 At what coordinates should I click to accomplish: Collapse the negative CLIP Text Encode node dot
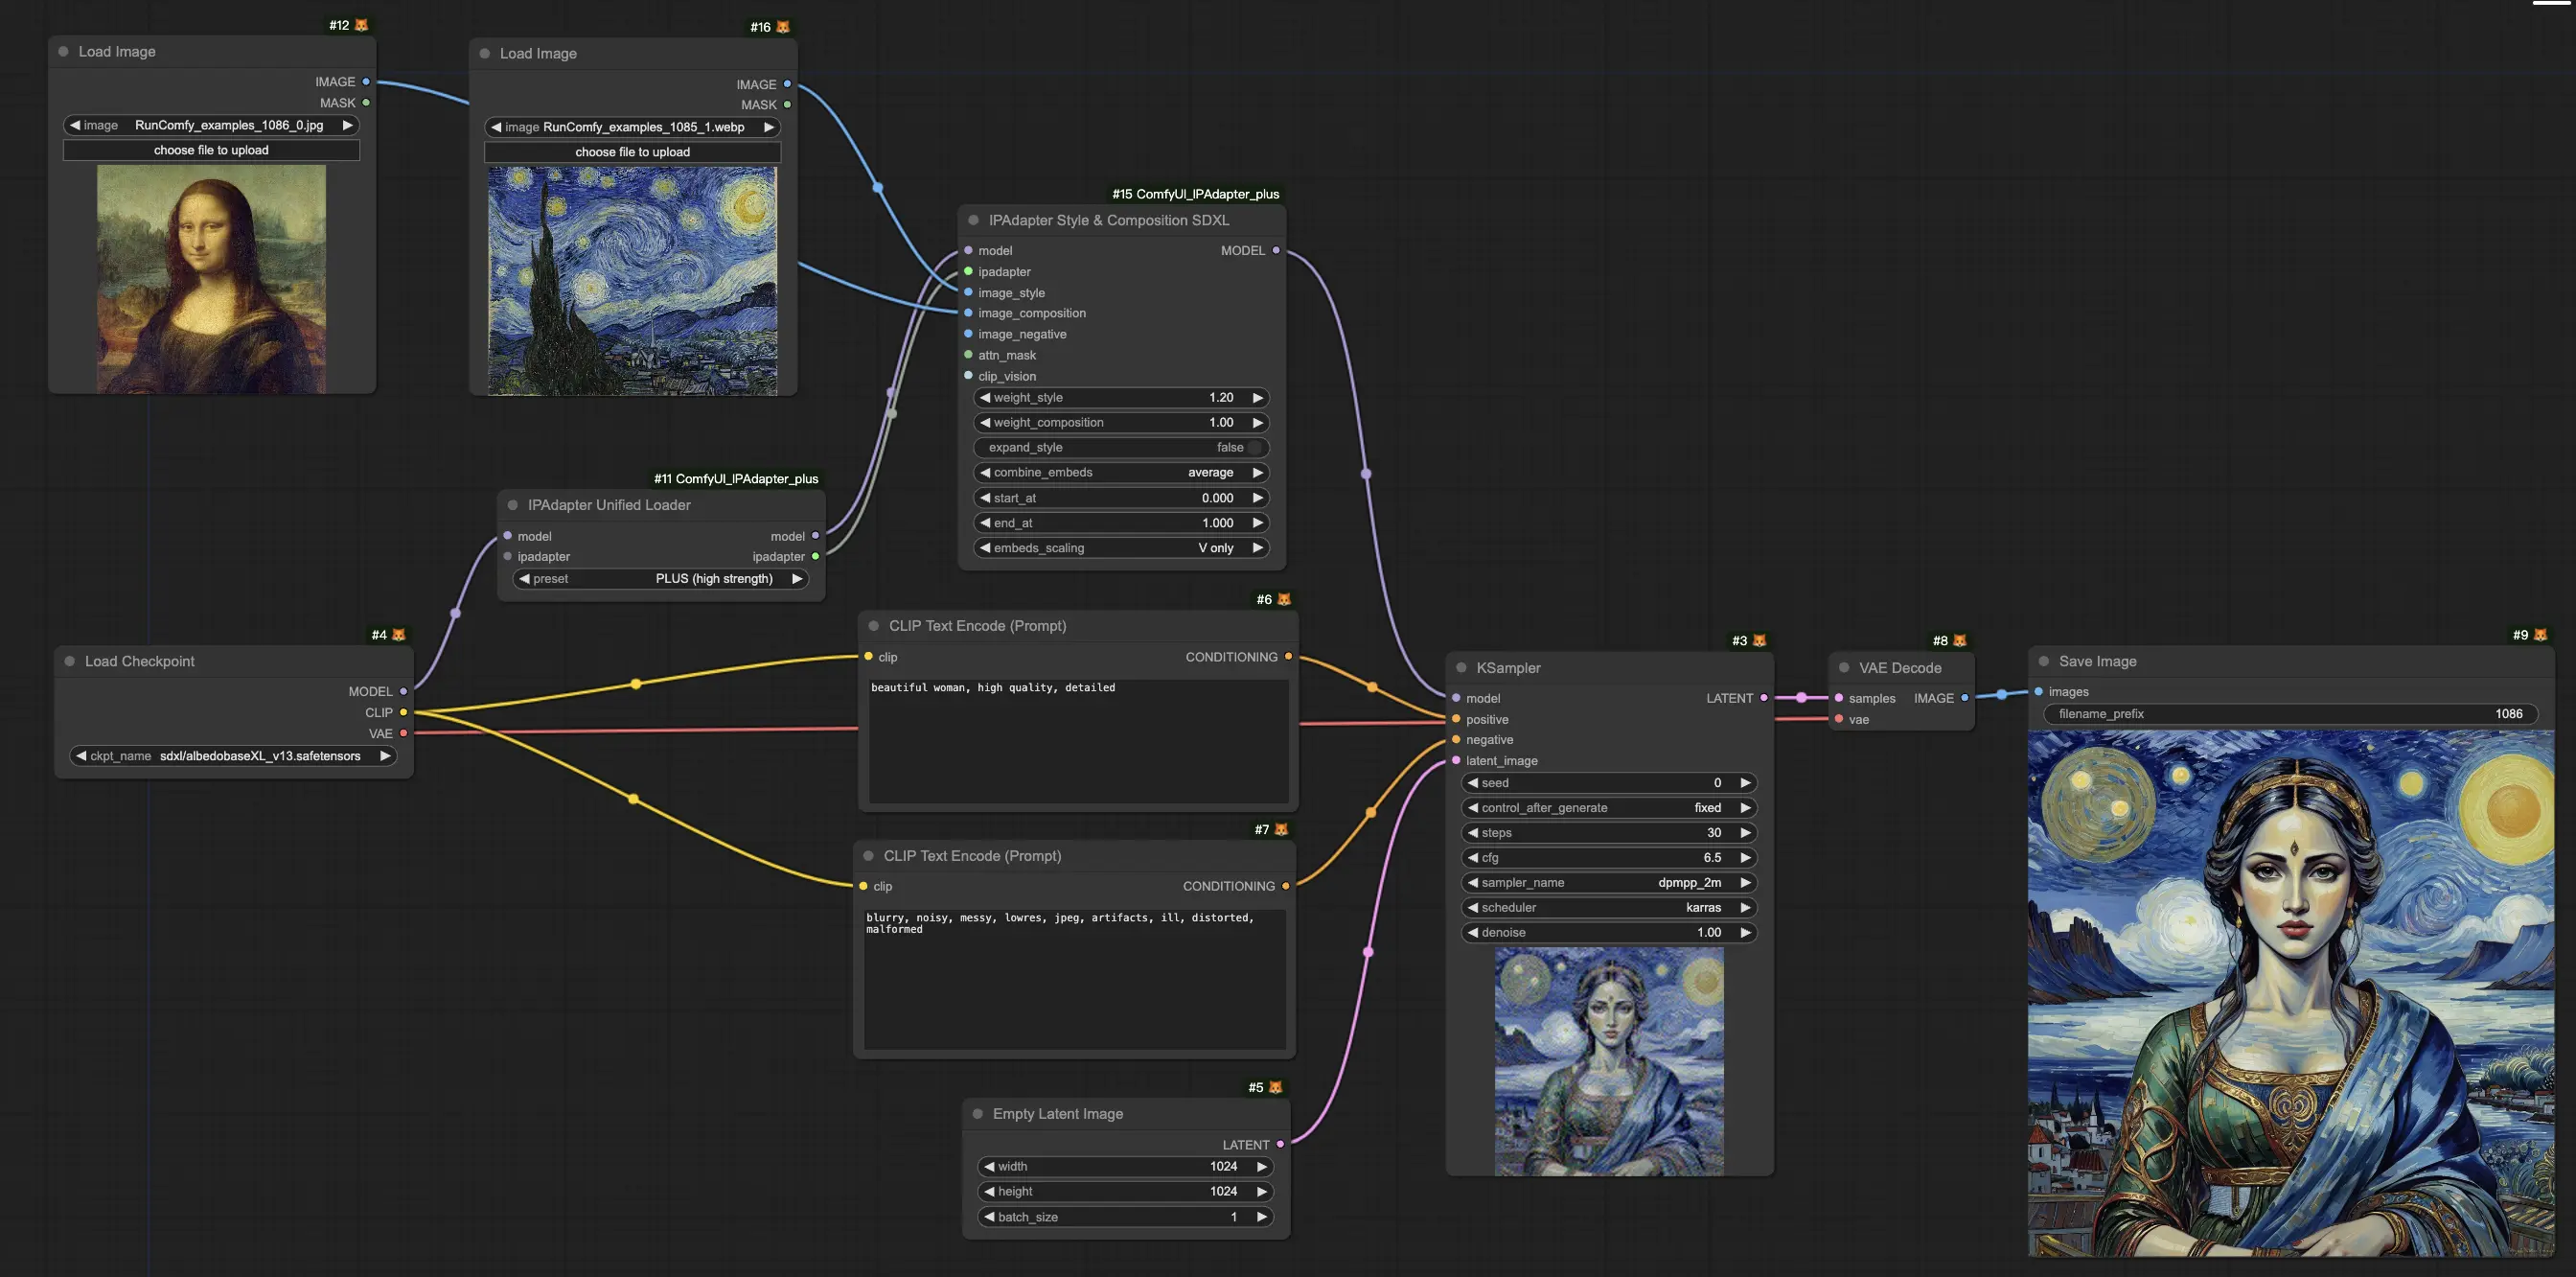click(x=869, y=855)
